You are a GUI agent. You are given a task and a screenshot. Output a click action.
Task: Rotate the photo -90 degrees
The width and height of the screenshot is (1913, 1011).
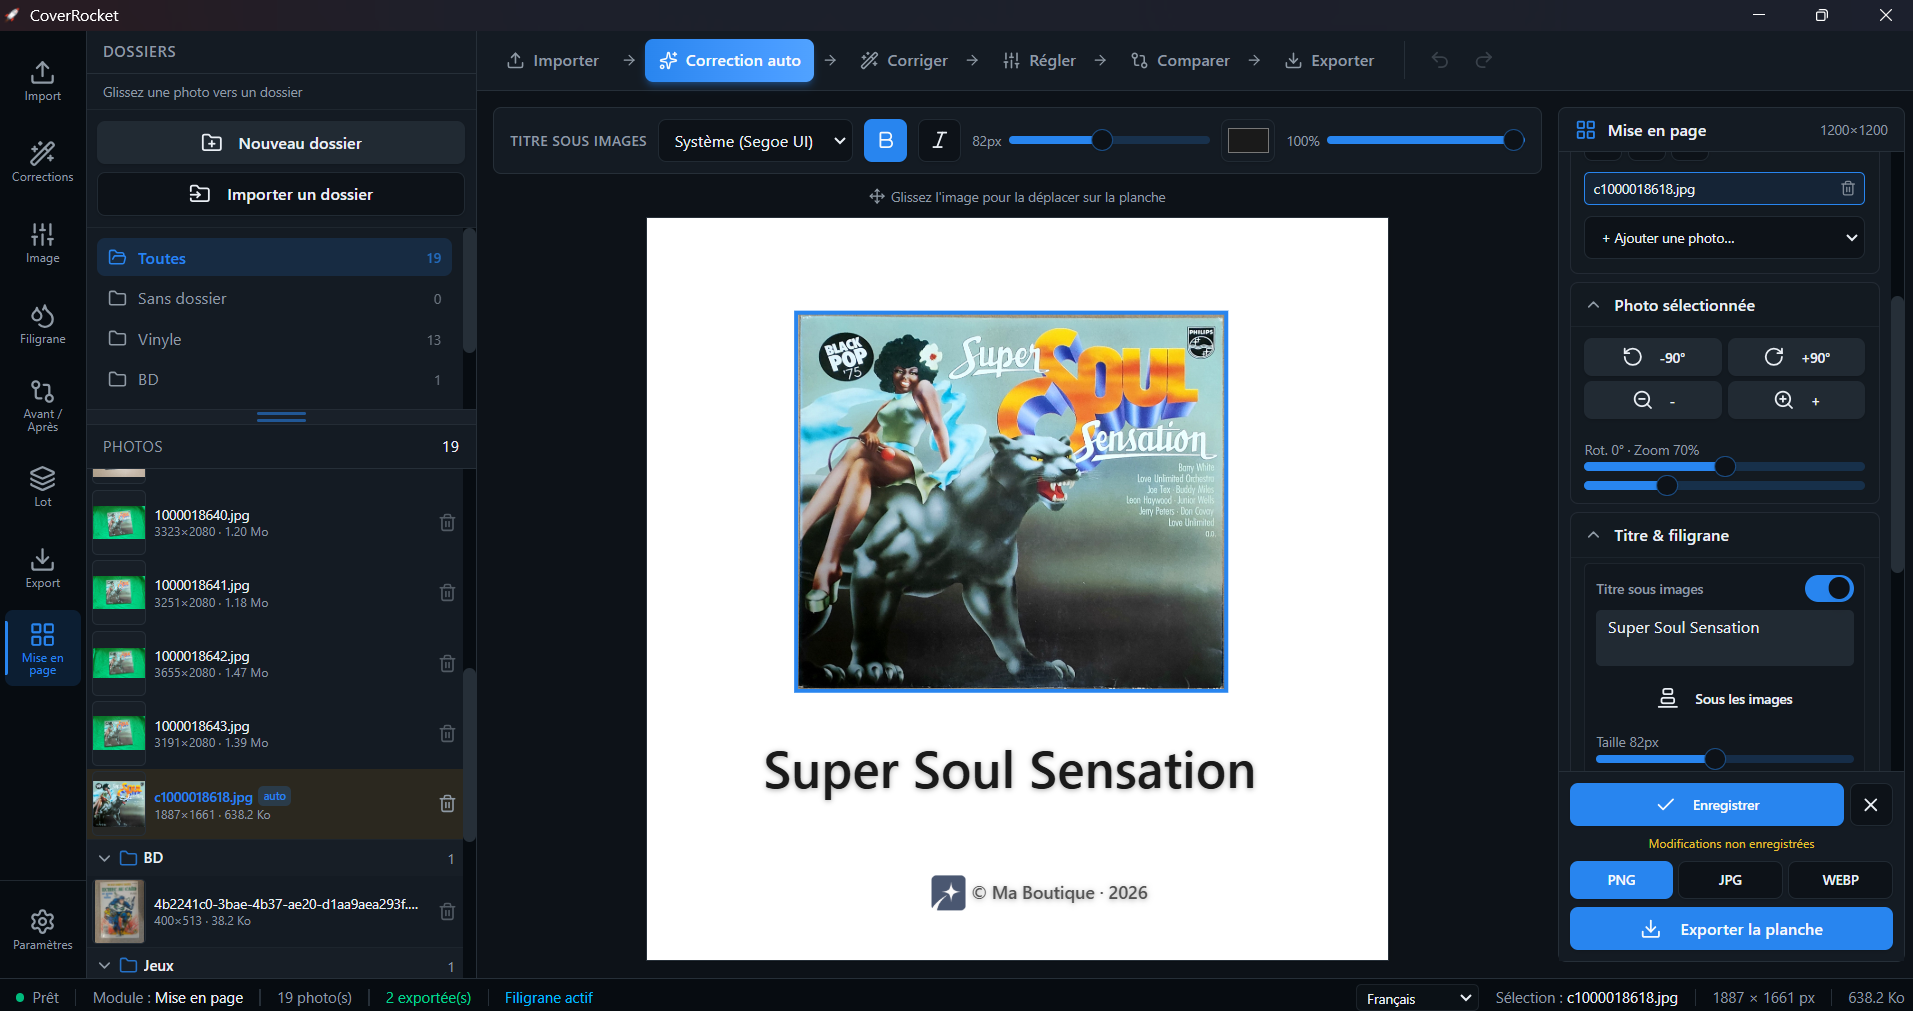1652,357
